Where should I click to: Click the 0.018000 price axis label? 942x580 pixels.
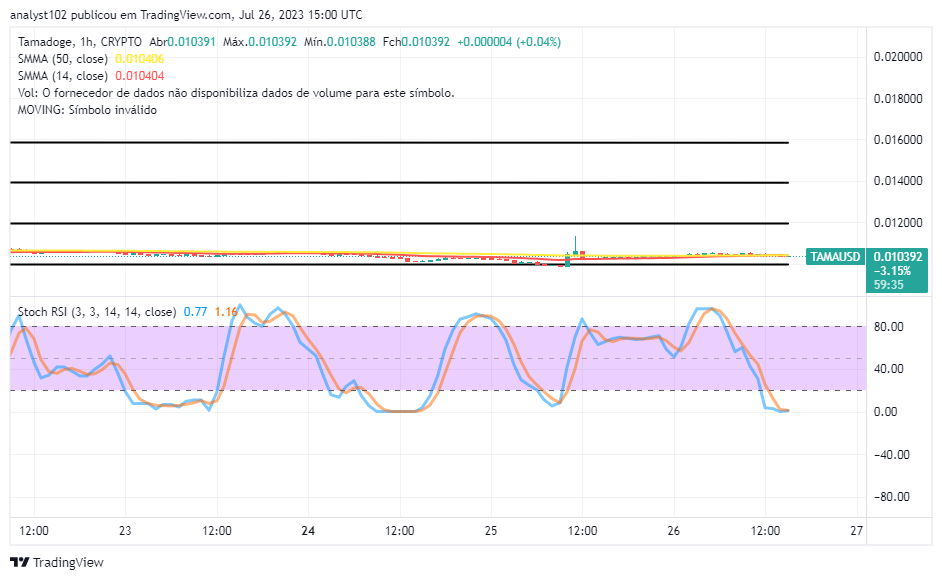898,99
